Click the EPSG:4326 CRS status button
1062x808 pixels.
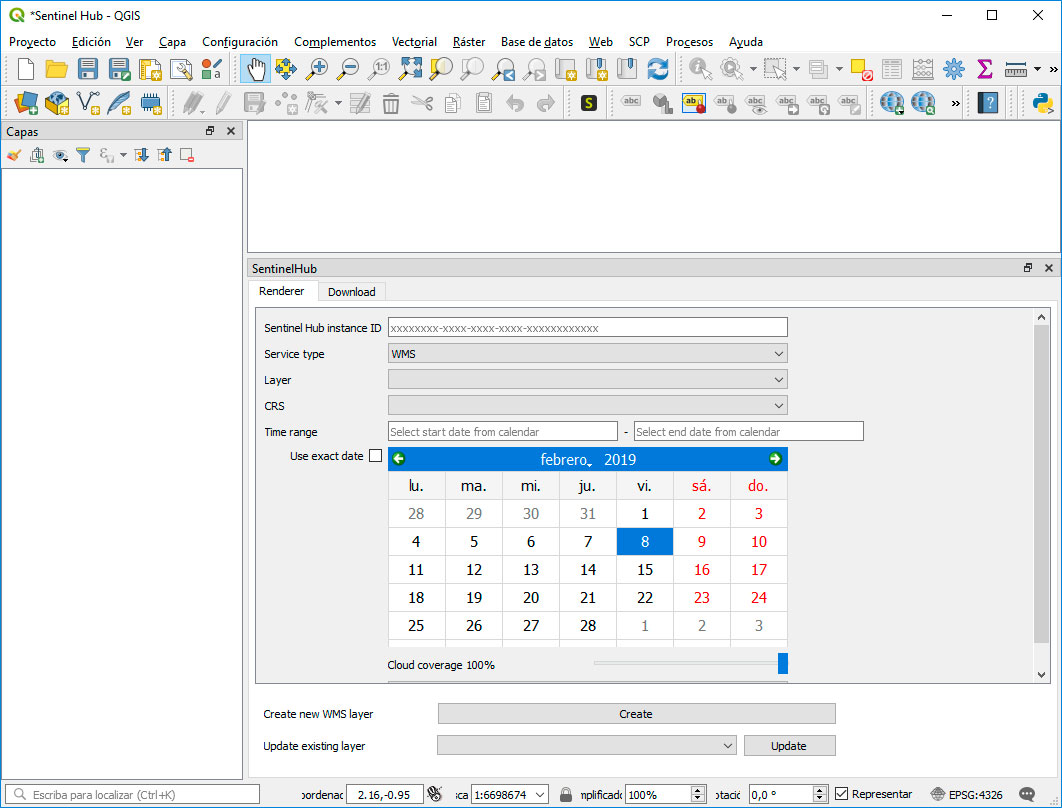pyautogui.click(x=967, y=794)
